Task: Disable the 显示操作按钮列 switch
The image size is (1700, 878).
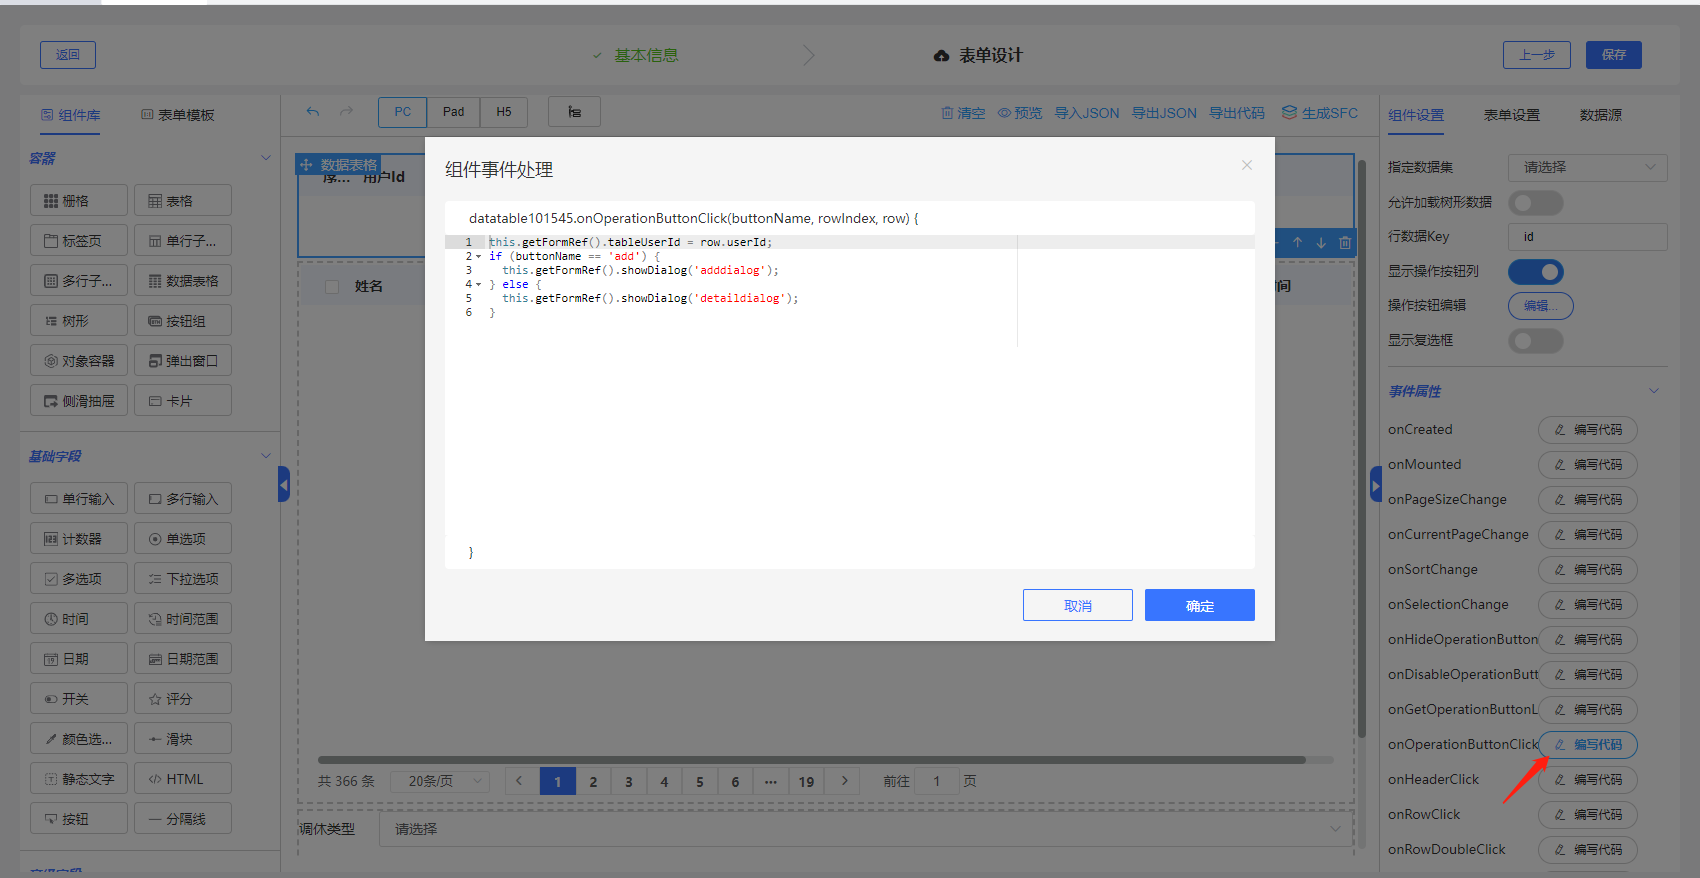Action: [x=1535, y=272]
